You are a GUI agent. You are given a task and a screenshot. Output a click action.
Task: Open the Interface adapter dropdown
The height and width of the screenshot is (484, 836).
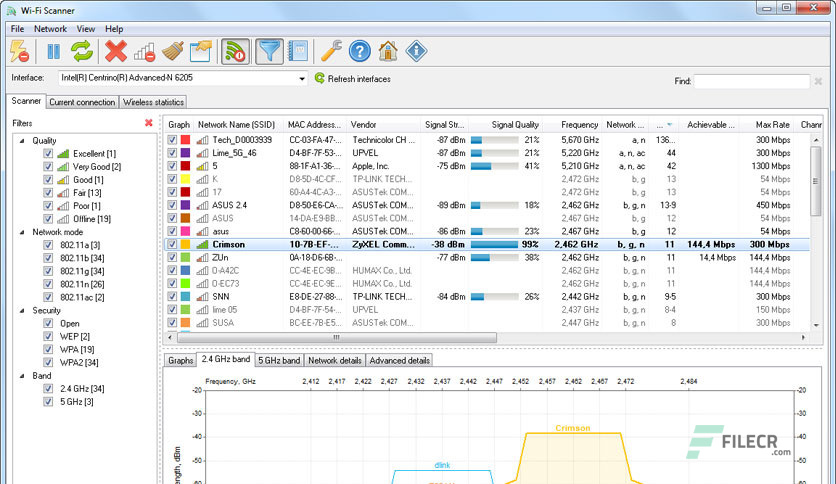click(x=302, y=79)
